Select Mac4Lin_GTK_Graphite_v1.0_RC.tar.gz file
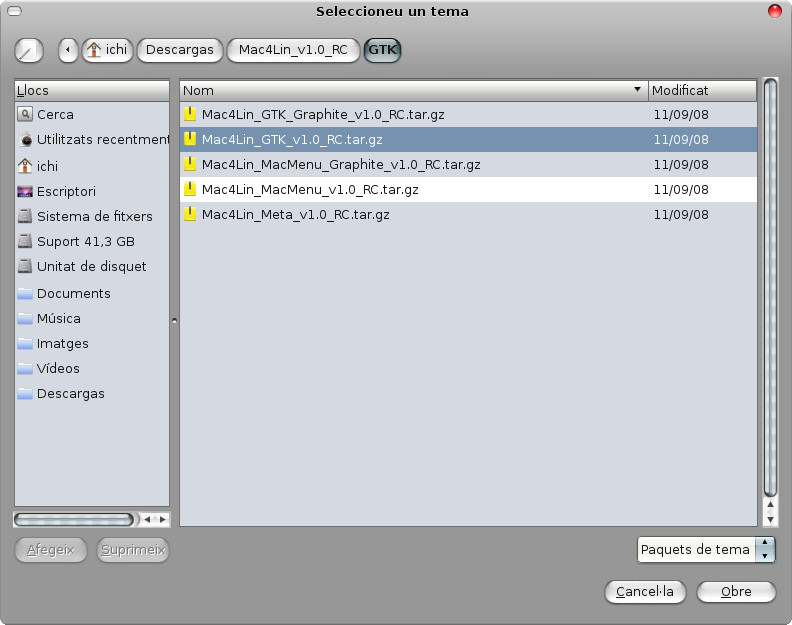 point(468,115)
